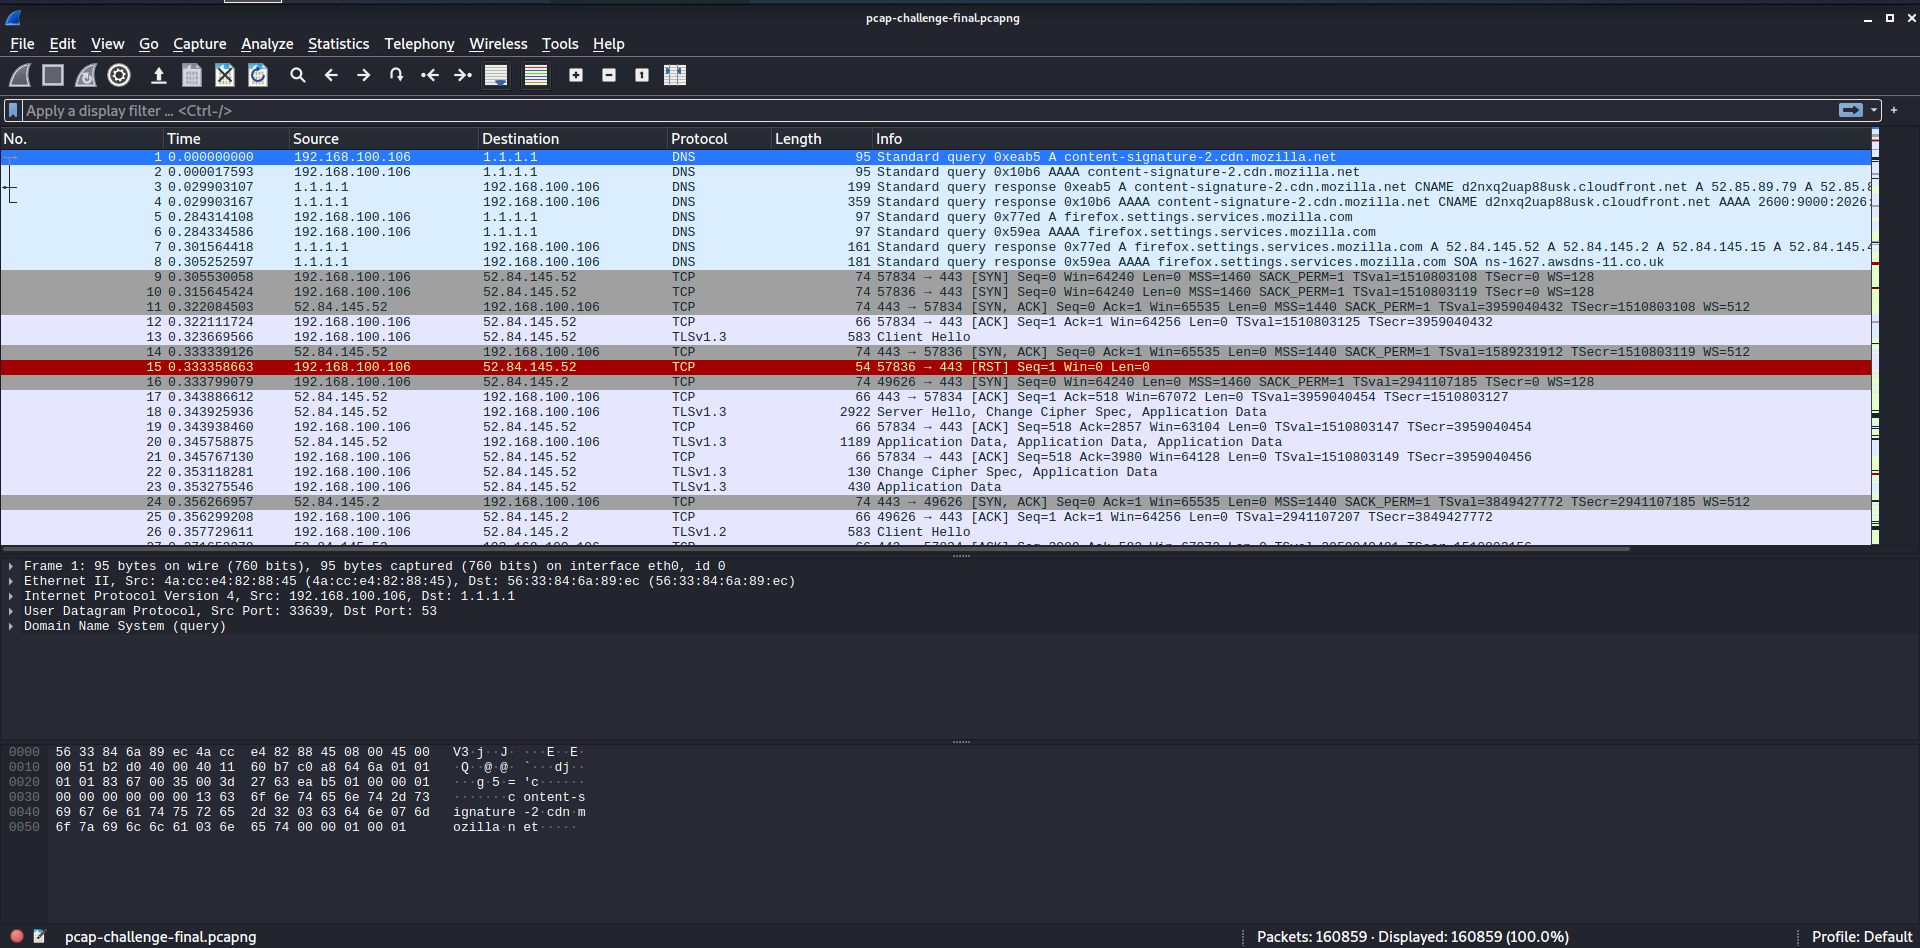This screenshot has width=1920, height=948.
Task: Click the display filter input field
Action: (930, 110)
